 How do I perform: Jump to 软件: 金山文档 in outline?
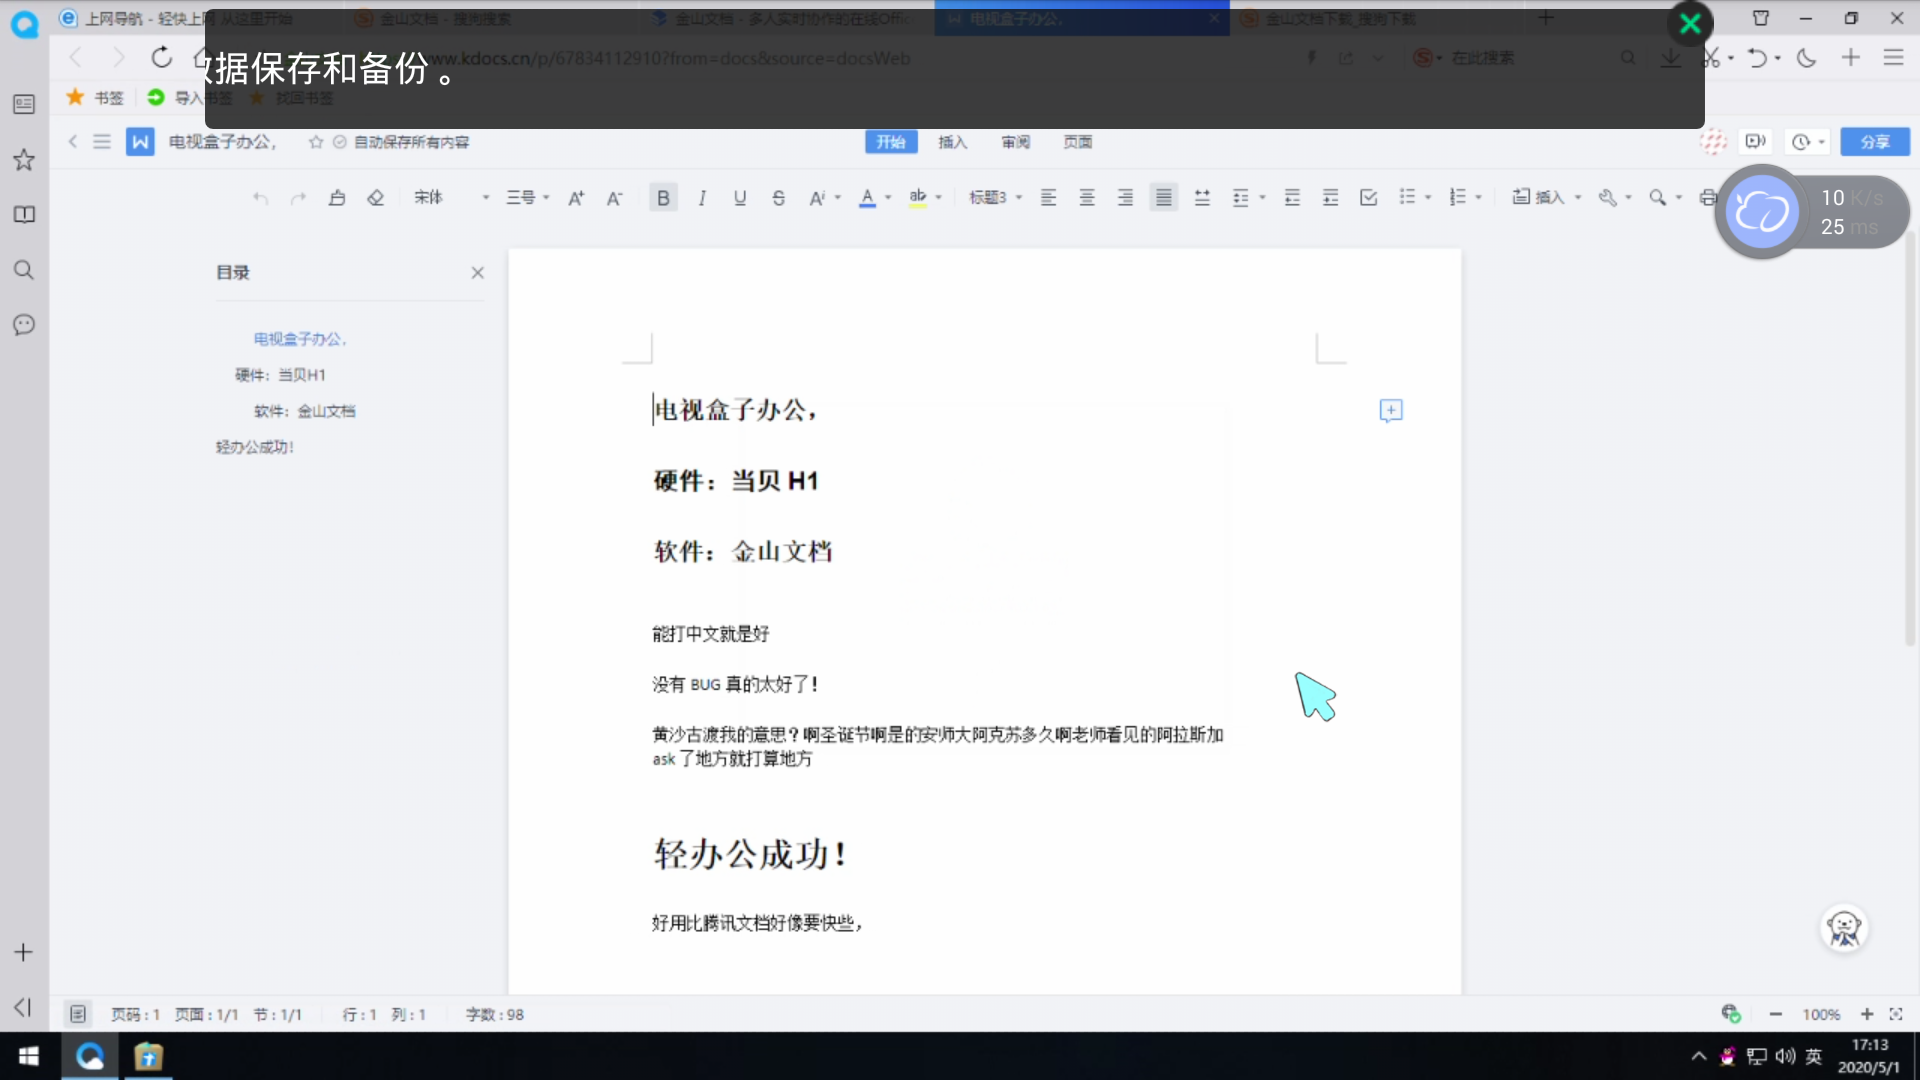pyautogui.click(x=304, y=411)
